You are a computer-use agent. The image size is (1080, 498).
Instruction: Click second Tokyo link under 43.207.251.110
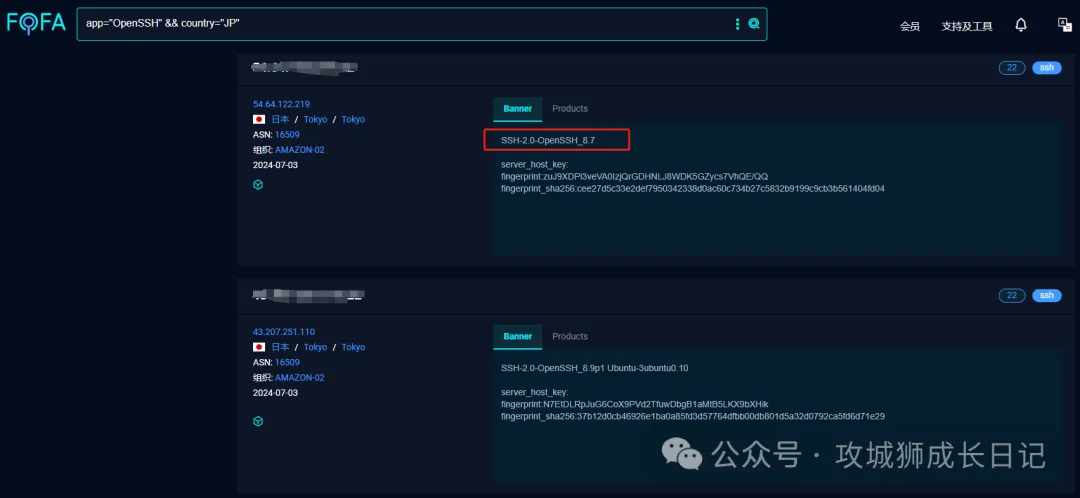point(353,347)
